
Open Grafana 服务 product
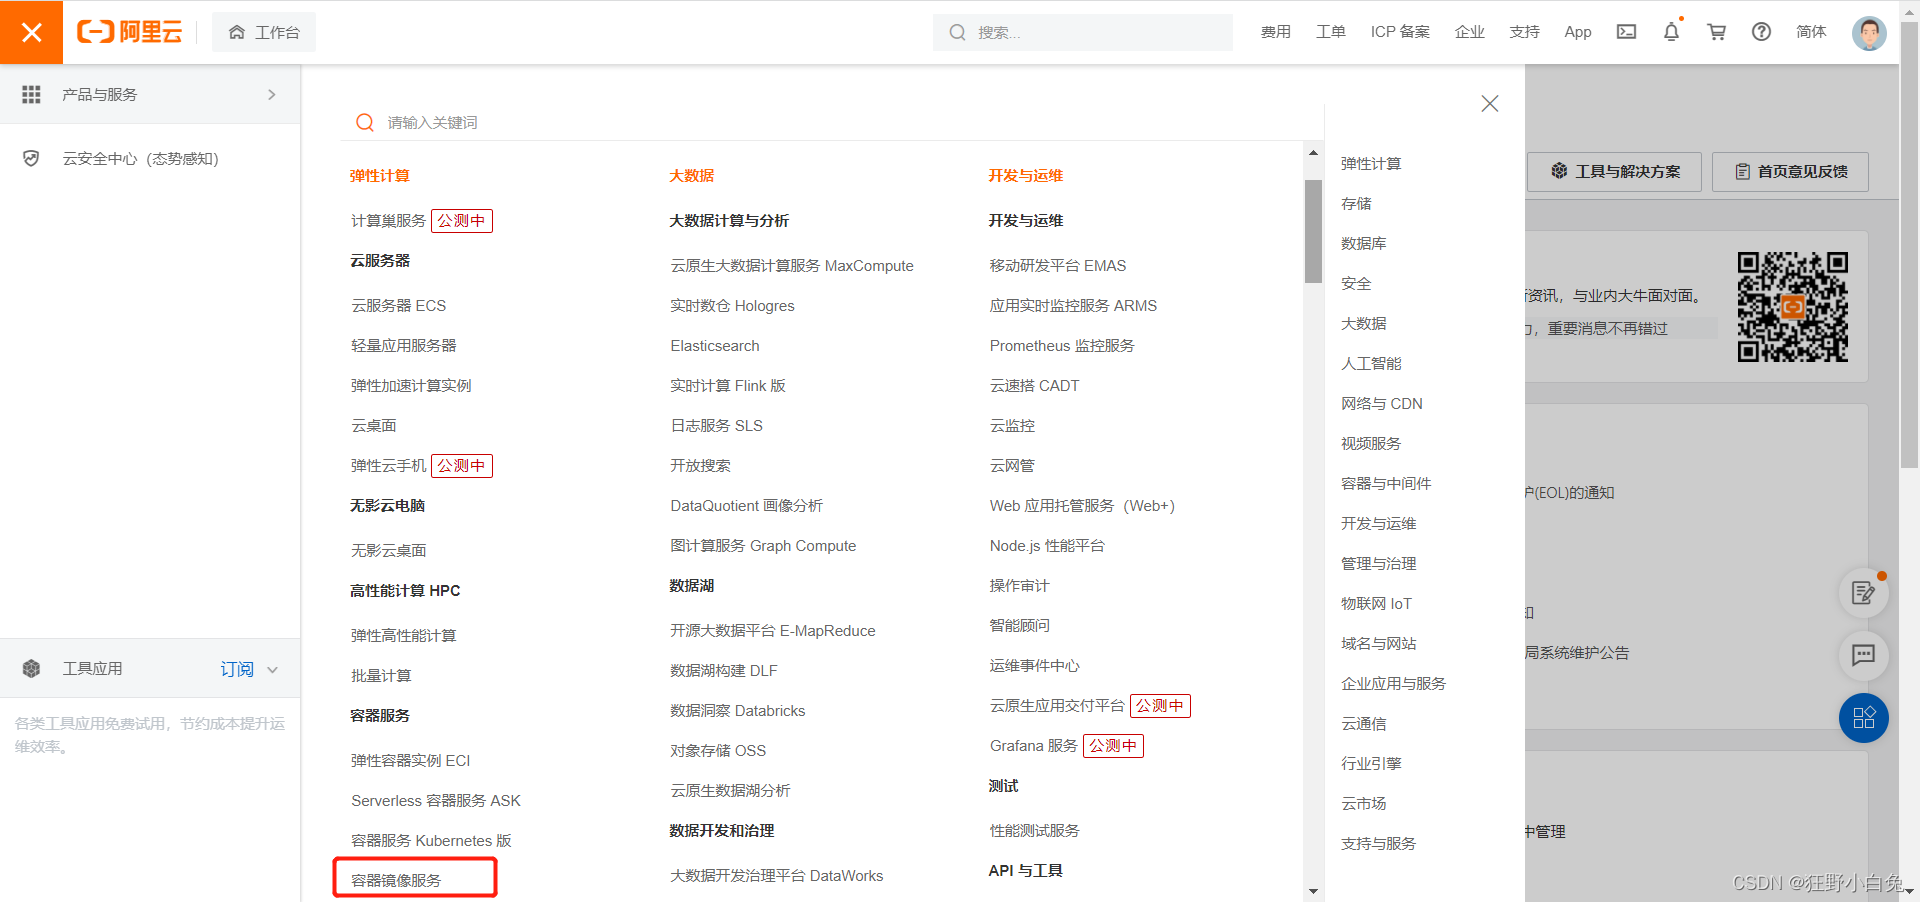click(1034, 745)
